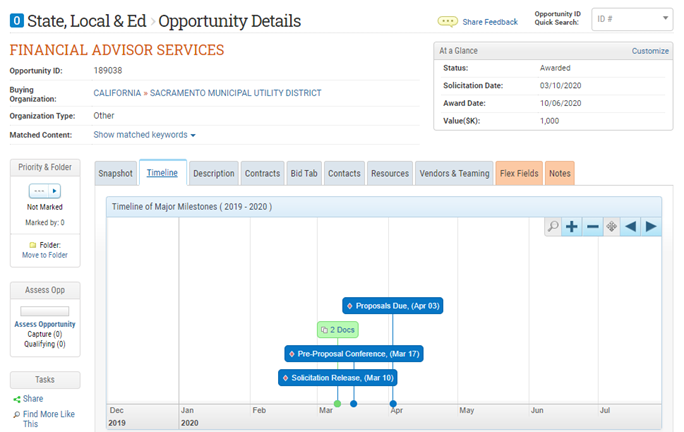Click the timeline magnifier search icon
Viewport: 684px width, 432px height.
click(553, 226)
